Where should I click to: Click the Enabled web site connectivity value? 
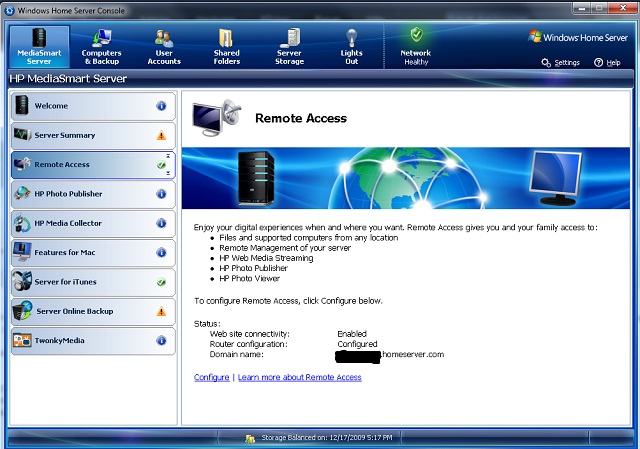[x=352, y=334]
